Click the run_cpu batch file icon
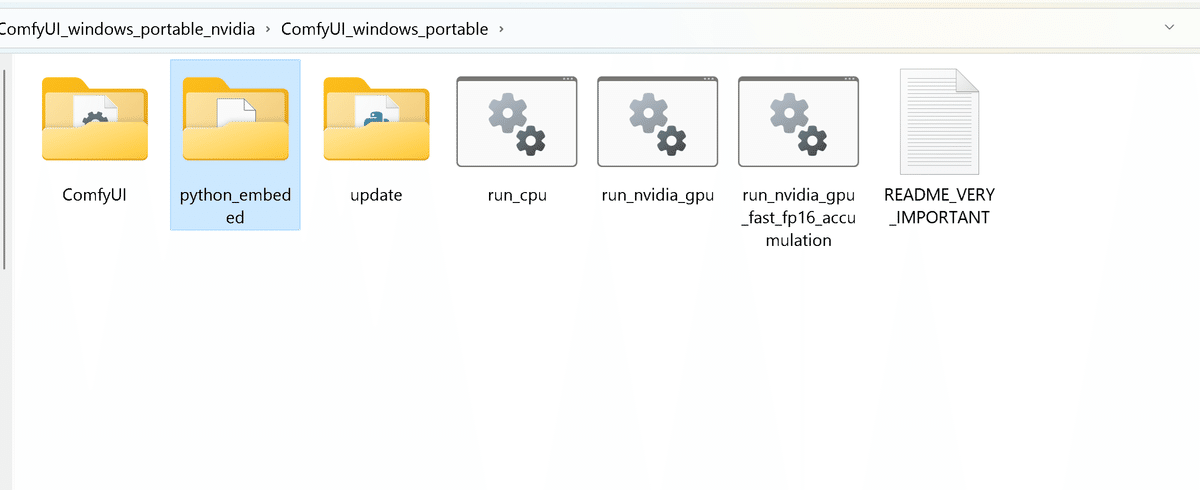This screenshot has height=490, width=1200. (x=517, y=121)
